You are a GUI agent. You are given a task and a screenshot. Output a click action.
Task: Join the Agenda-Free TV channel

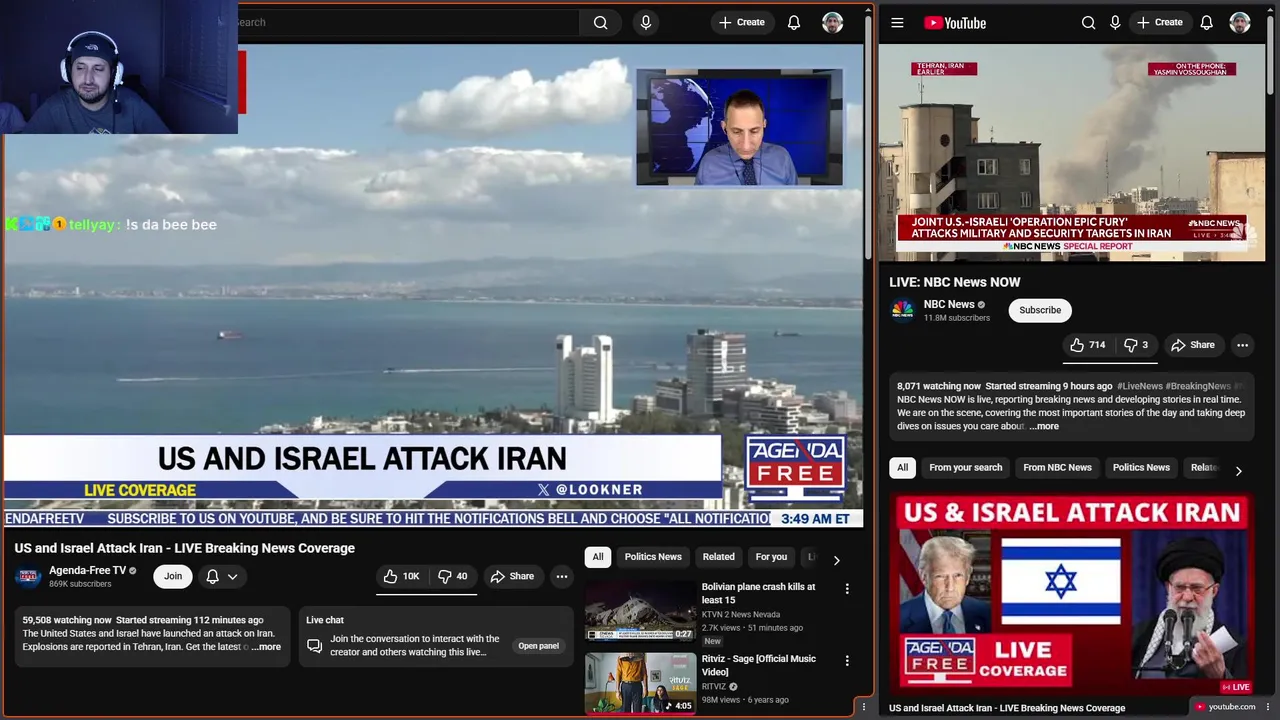173,576
